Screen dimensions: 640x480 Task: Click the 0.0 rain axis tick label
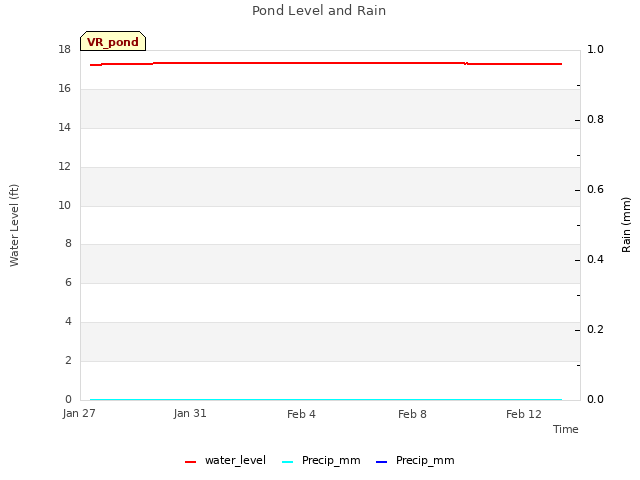point(595,399)
